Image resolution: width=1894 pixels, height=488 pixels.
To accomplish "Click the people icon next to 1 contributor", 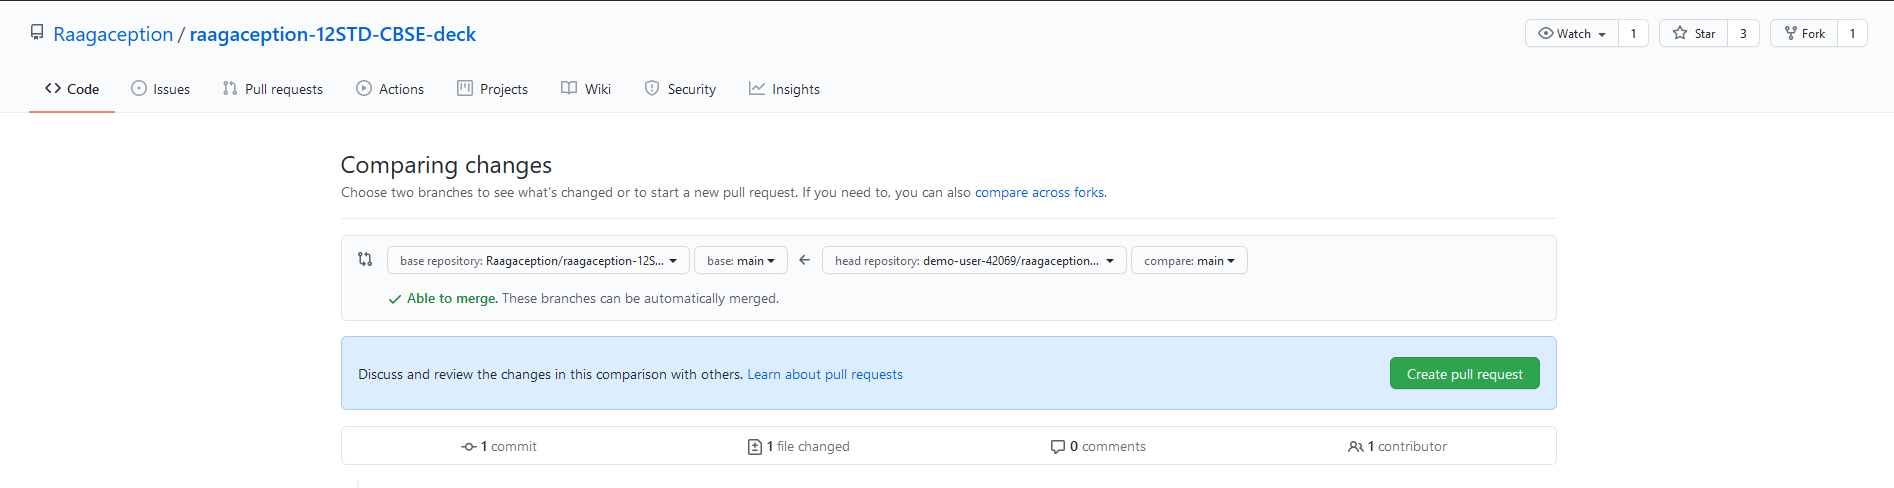I will pos(1355,447).
